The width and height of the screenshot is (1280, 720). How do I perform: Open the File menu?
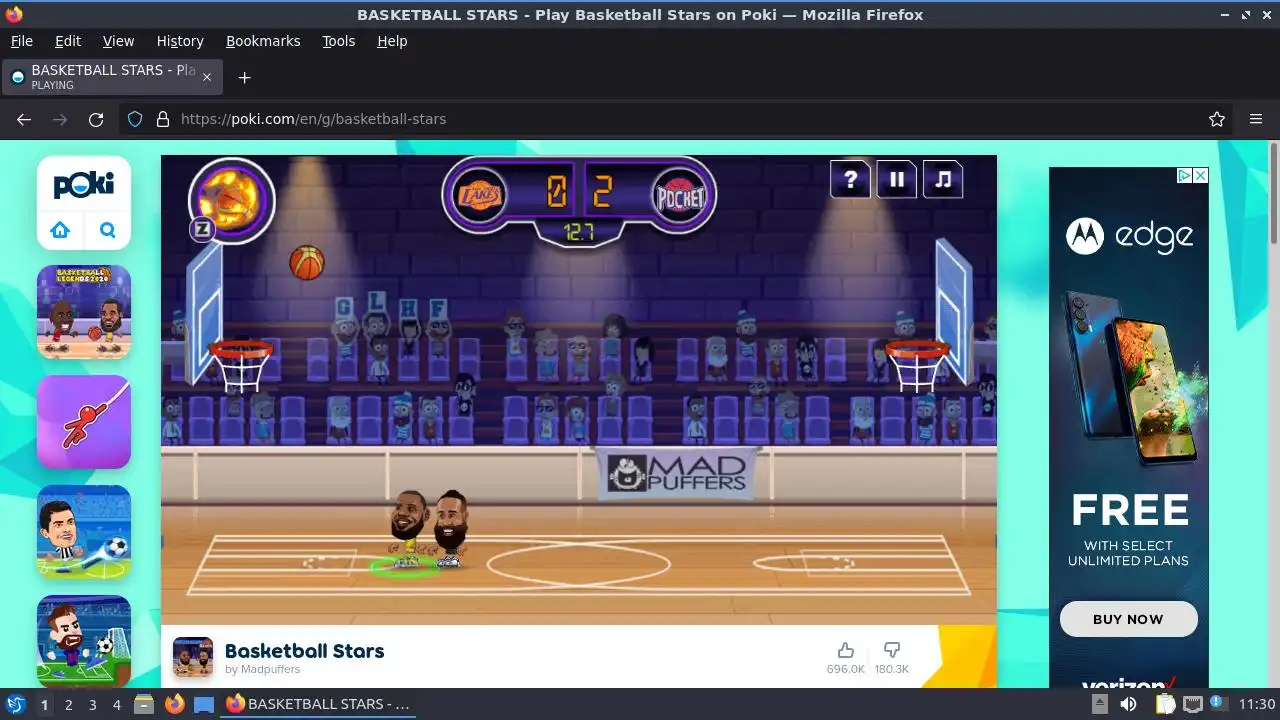[x=21, y=41]
